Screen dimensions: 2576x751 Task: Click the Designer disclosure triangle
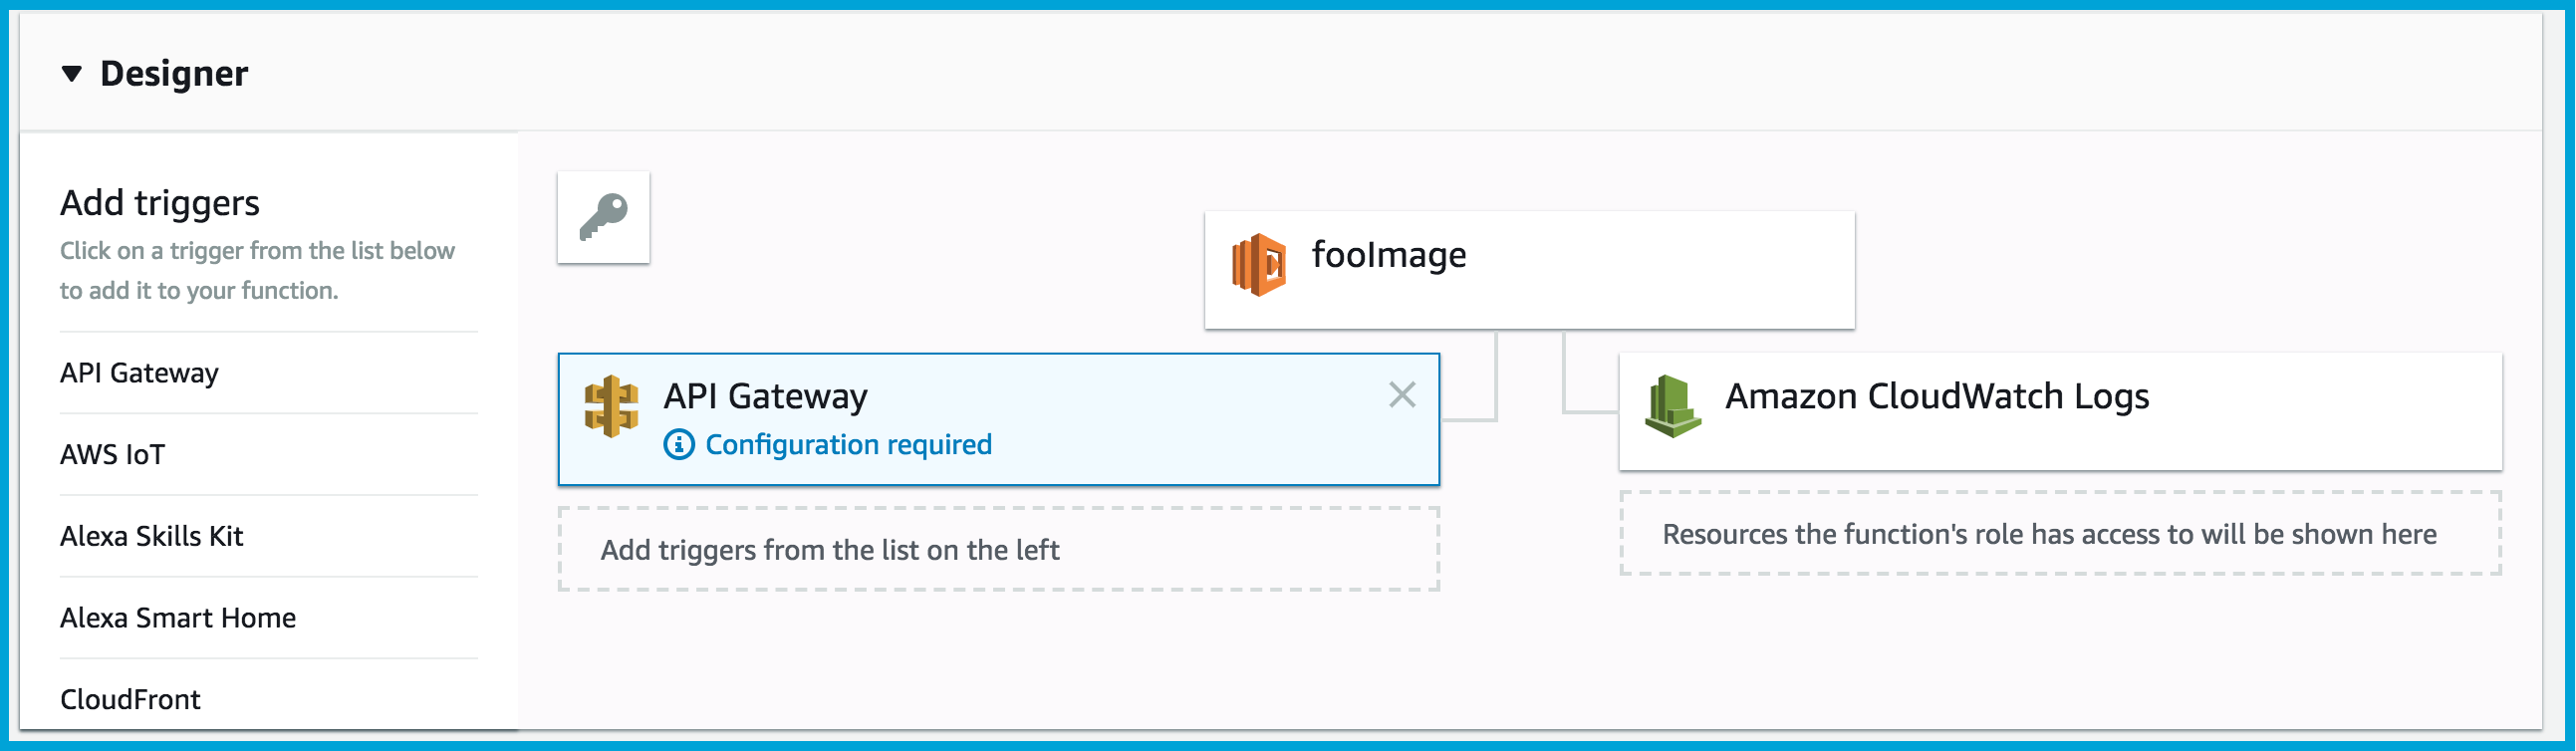[x=72, y=73]
